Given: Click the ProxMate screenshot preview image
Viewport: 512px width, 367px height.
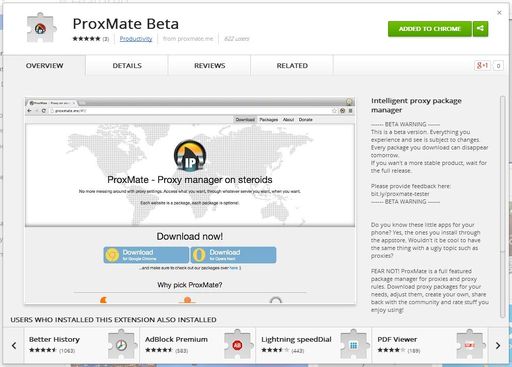Looking at the screenshot, I should [190, 201].
